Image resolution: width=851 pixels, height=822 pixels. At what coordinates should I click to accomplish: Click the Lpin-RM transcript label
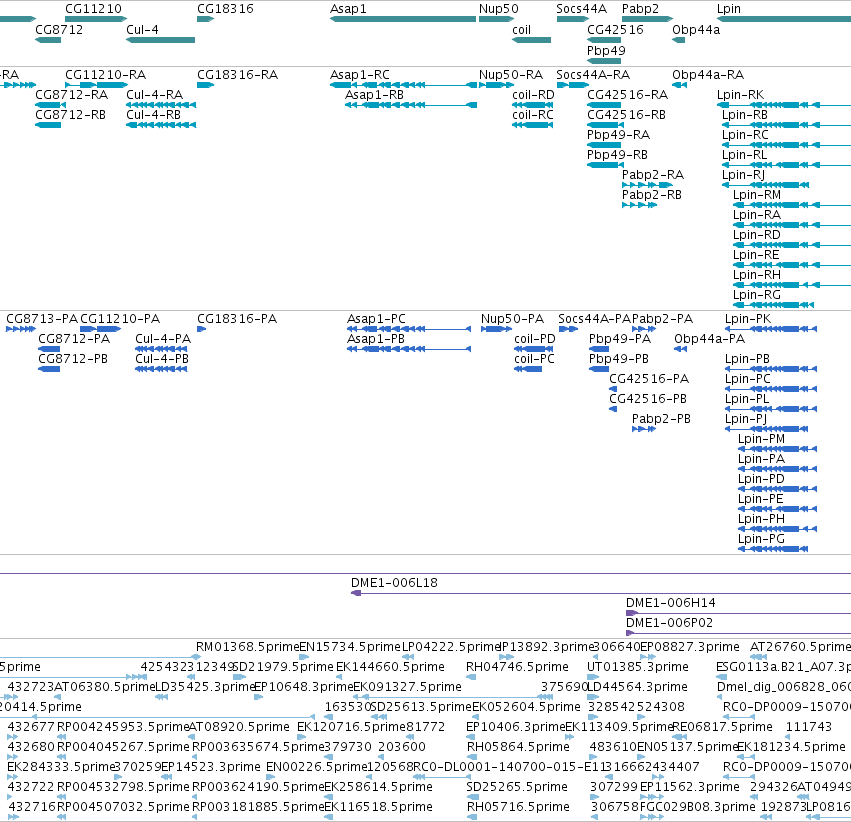pos(757,195)
